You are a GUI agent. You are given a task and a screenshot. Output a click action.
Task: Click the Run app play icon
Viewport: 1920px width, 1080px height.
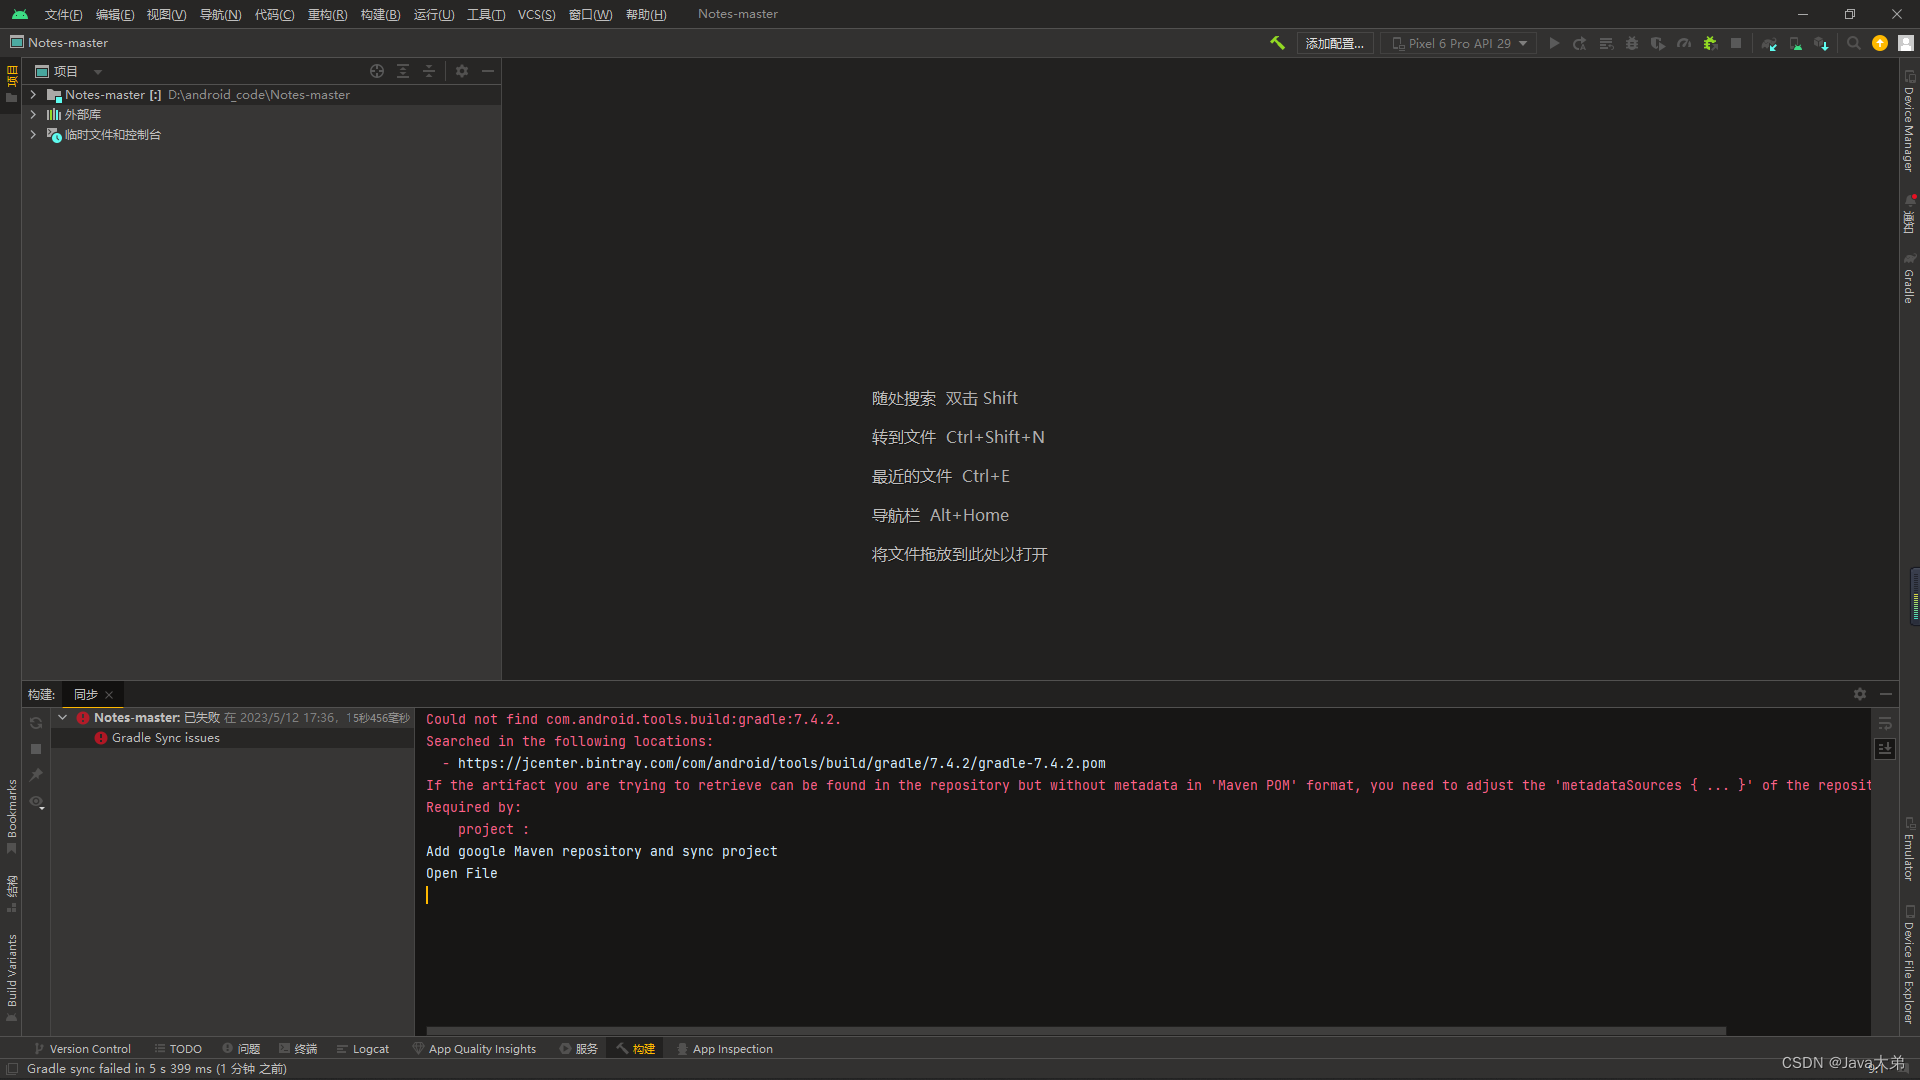click(1554, 43)
